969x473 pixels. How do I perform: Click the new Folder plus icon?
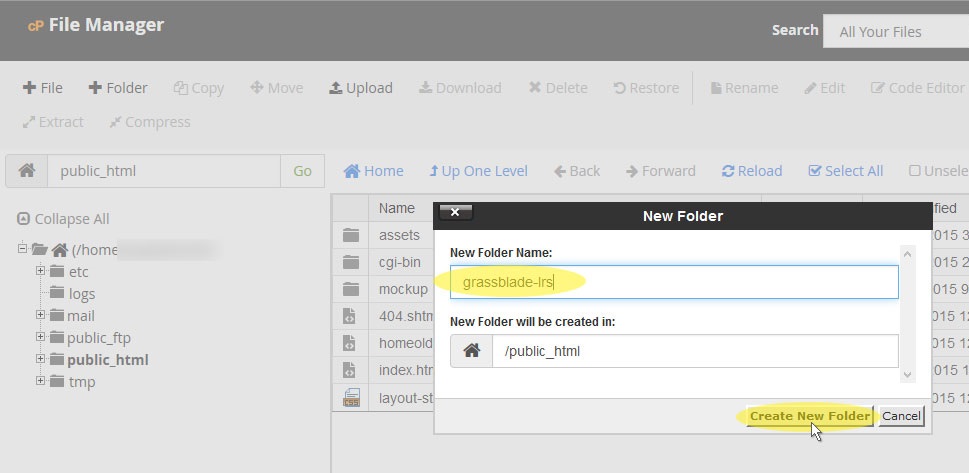tap(95, 88)
